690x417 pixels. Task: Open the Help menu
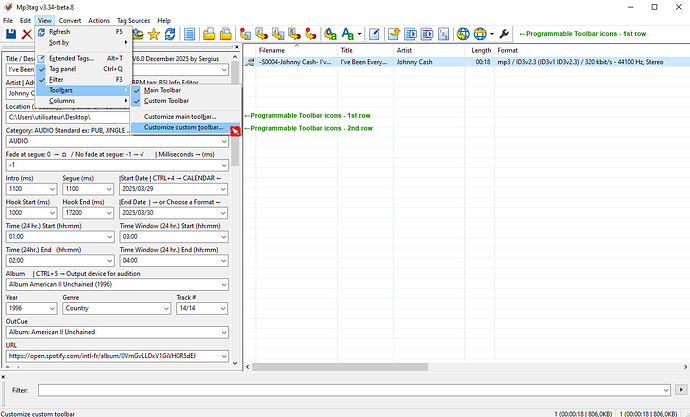(164, 21)
